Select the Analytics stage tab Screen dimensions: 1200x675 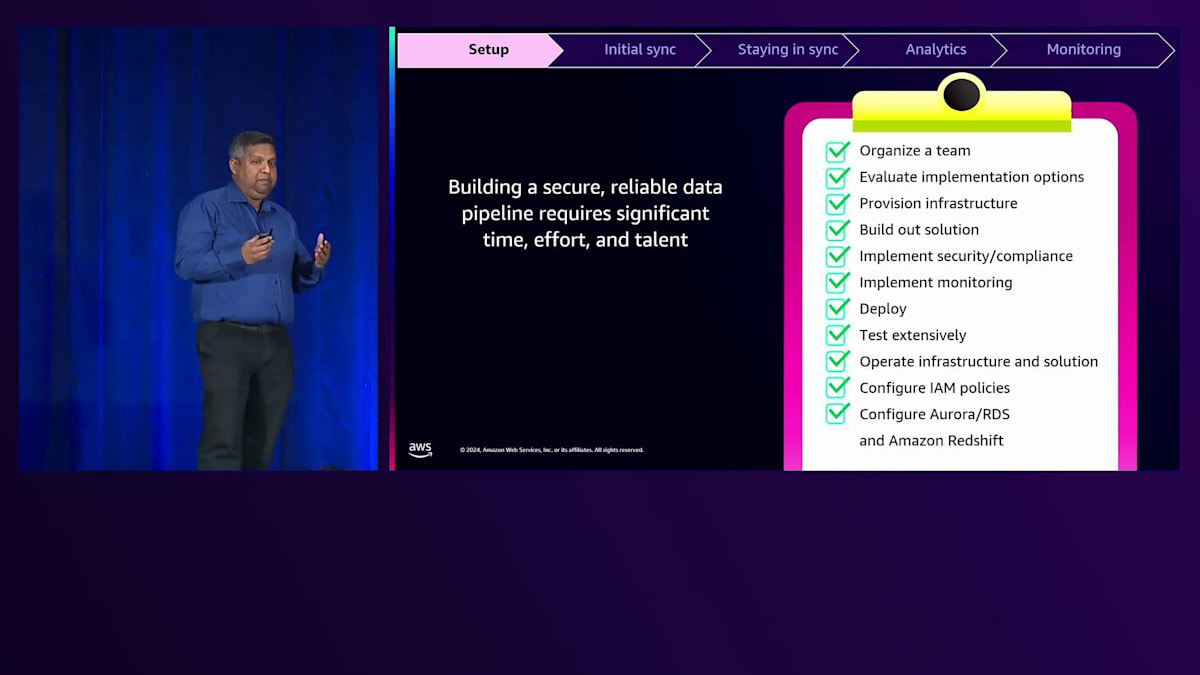click(936, 50)
